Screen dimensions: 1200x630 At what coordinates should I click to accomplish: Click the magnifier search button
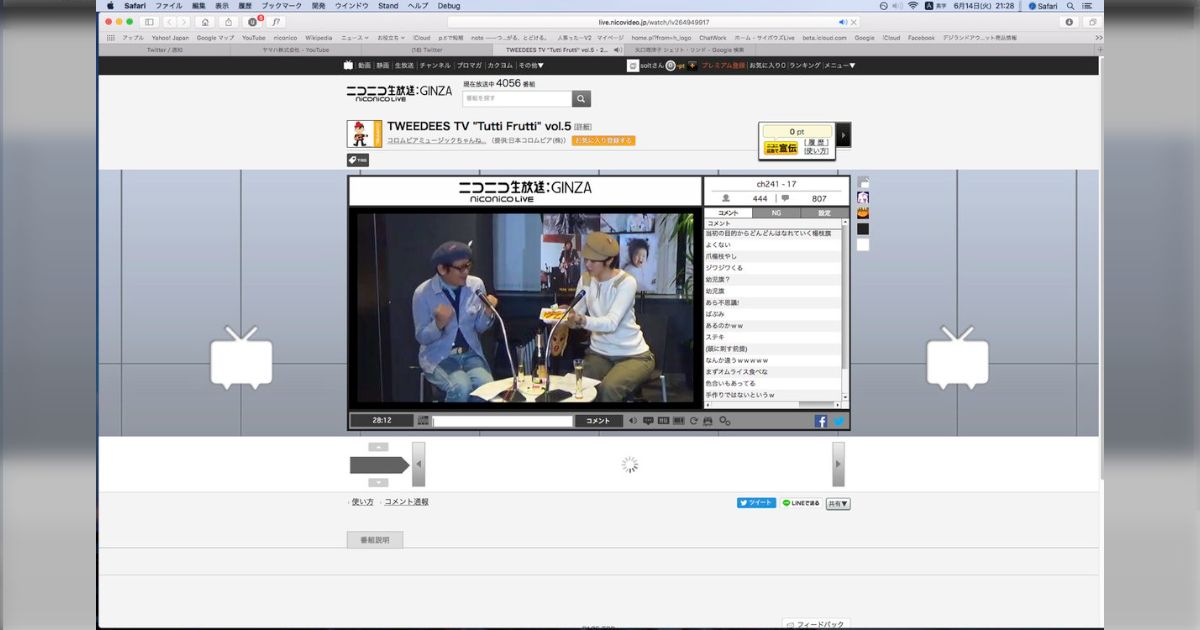[x=581, y=99]
